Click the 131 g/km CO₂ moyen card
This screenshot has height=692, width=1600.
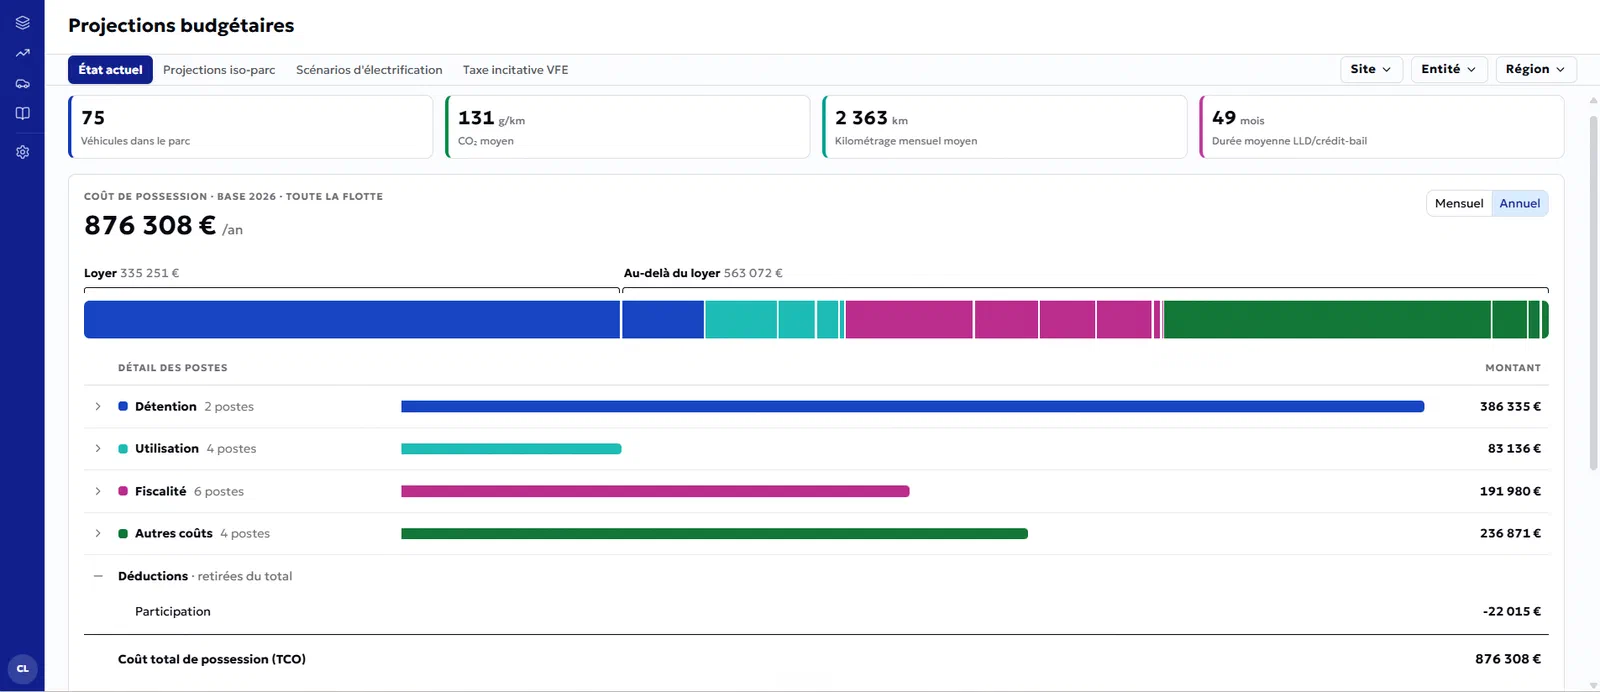coord(627,127)
